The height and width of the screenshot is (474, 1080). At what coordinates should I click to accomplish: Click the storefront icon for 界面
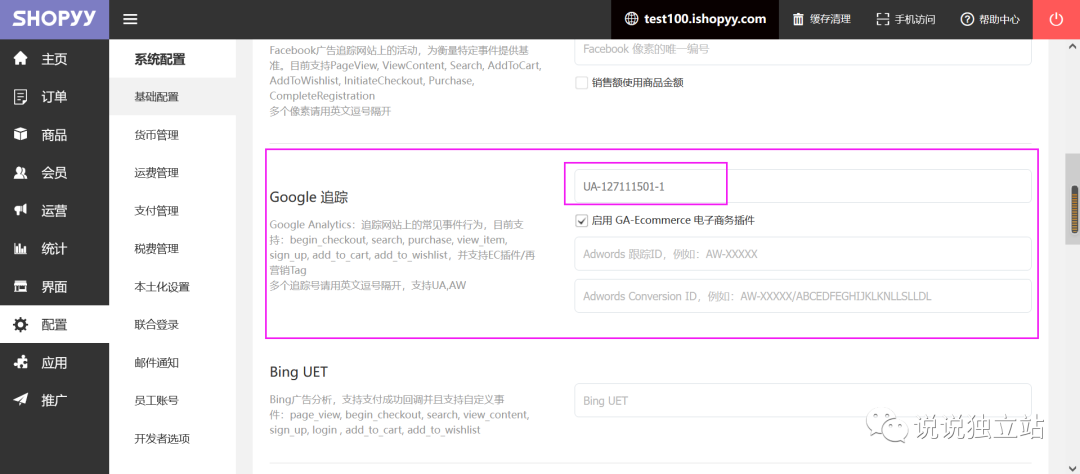click(x=21, y=287)
